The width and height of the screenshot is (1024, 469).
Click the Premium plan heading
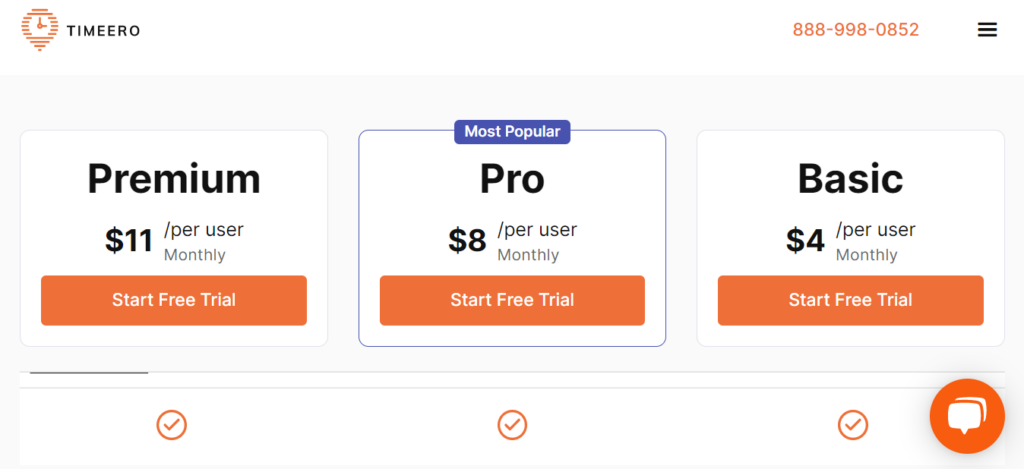pyautogui.click(x=174, y=179)
